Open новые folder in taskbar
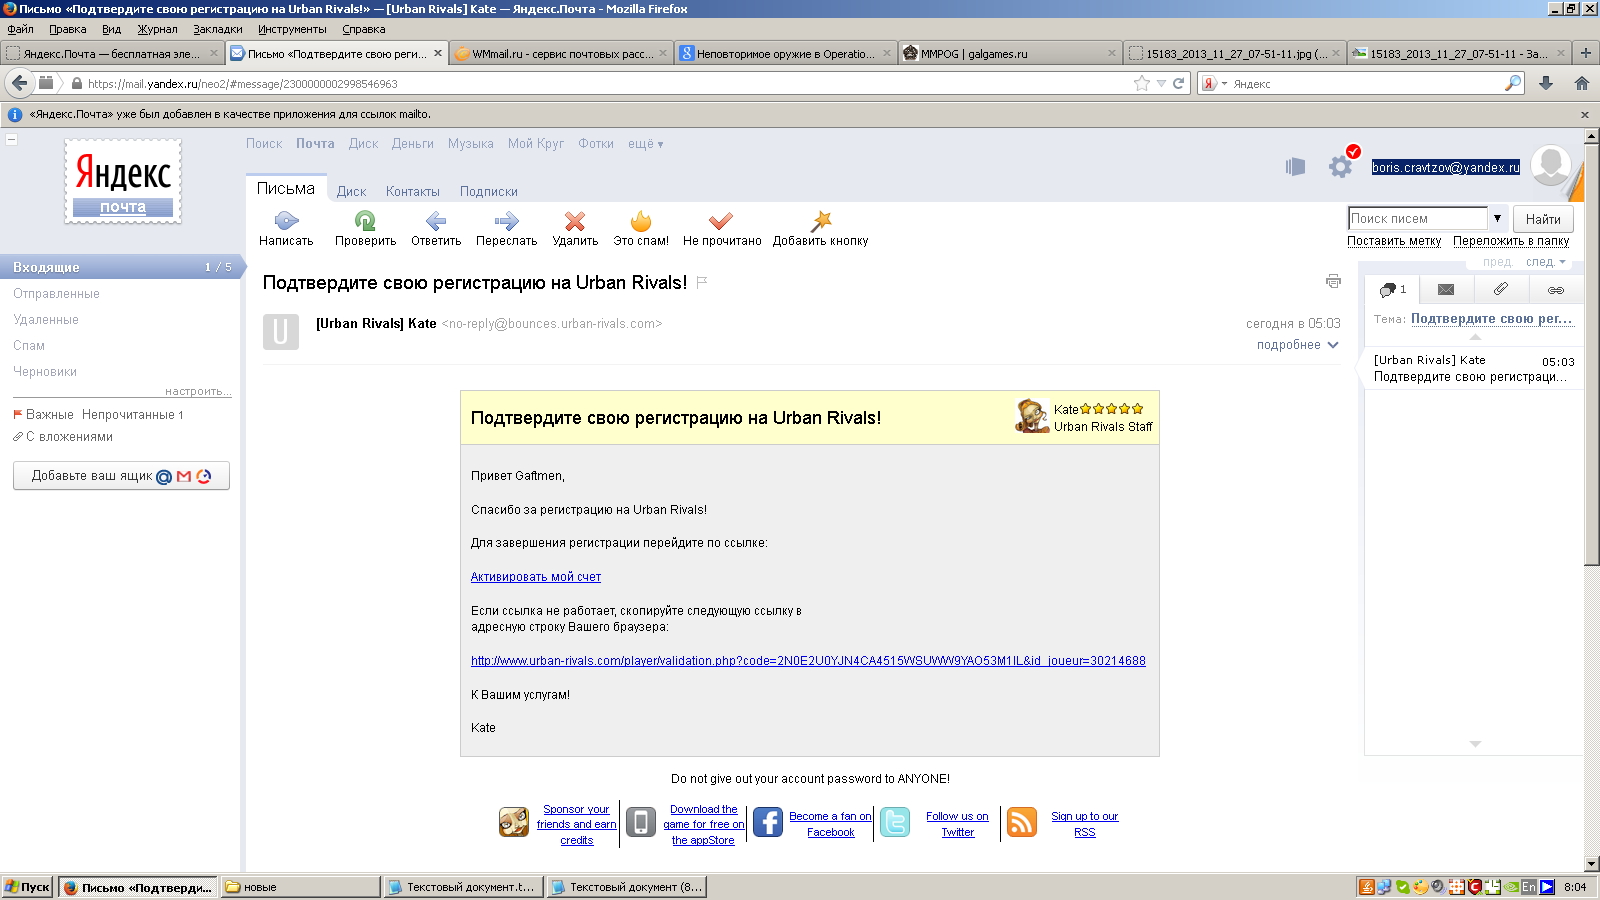The height and width of the screenshot is (900, 1600). (300, 887)
